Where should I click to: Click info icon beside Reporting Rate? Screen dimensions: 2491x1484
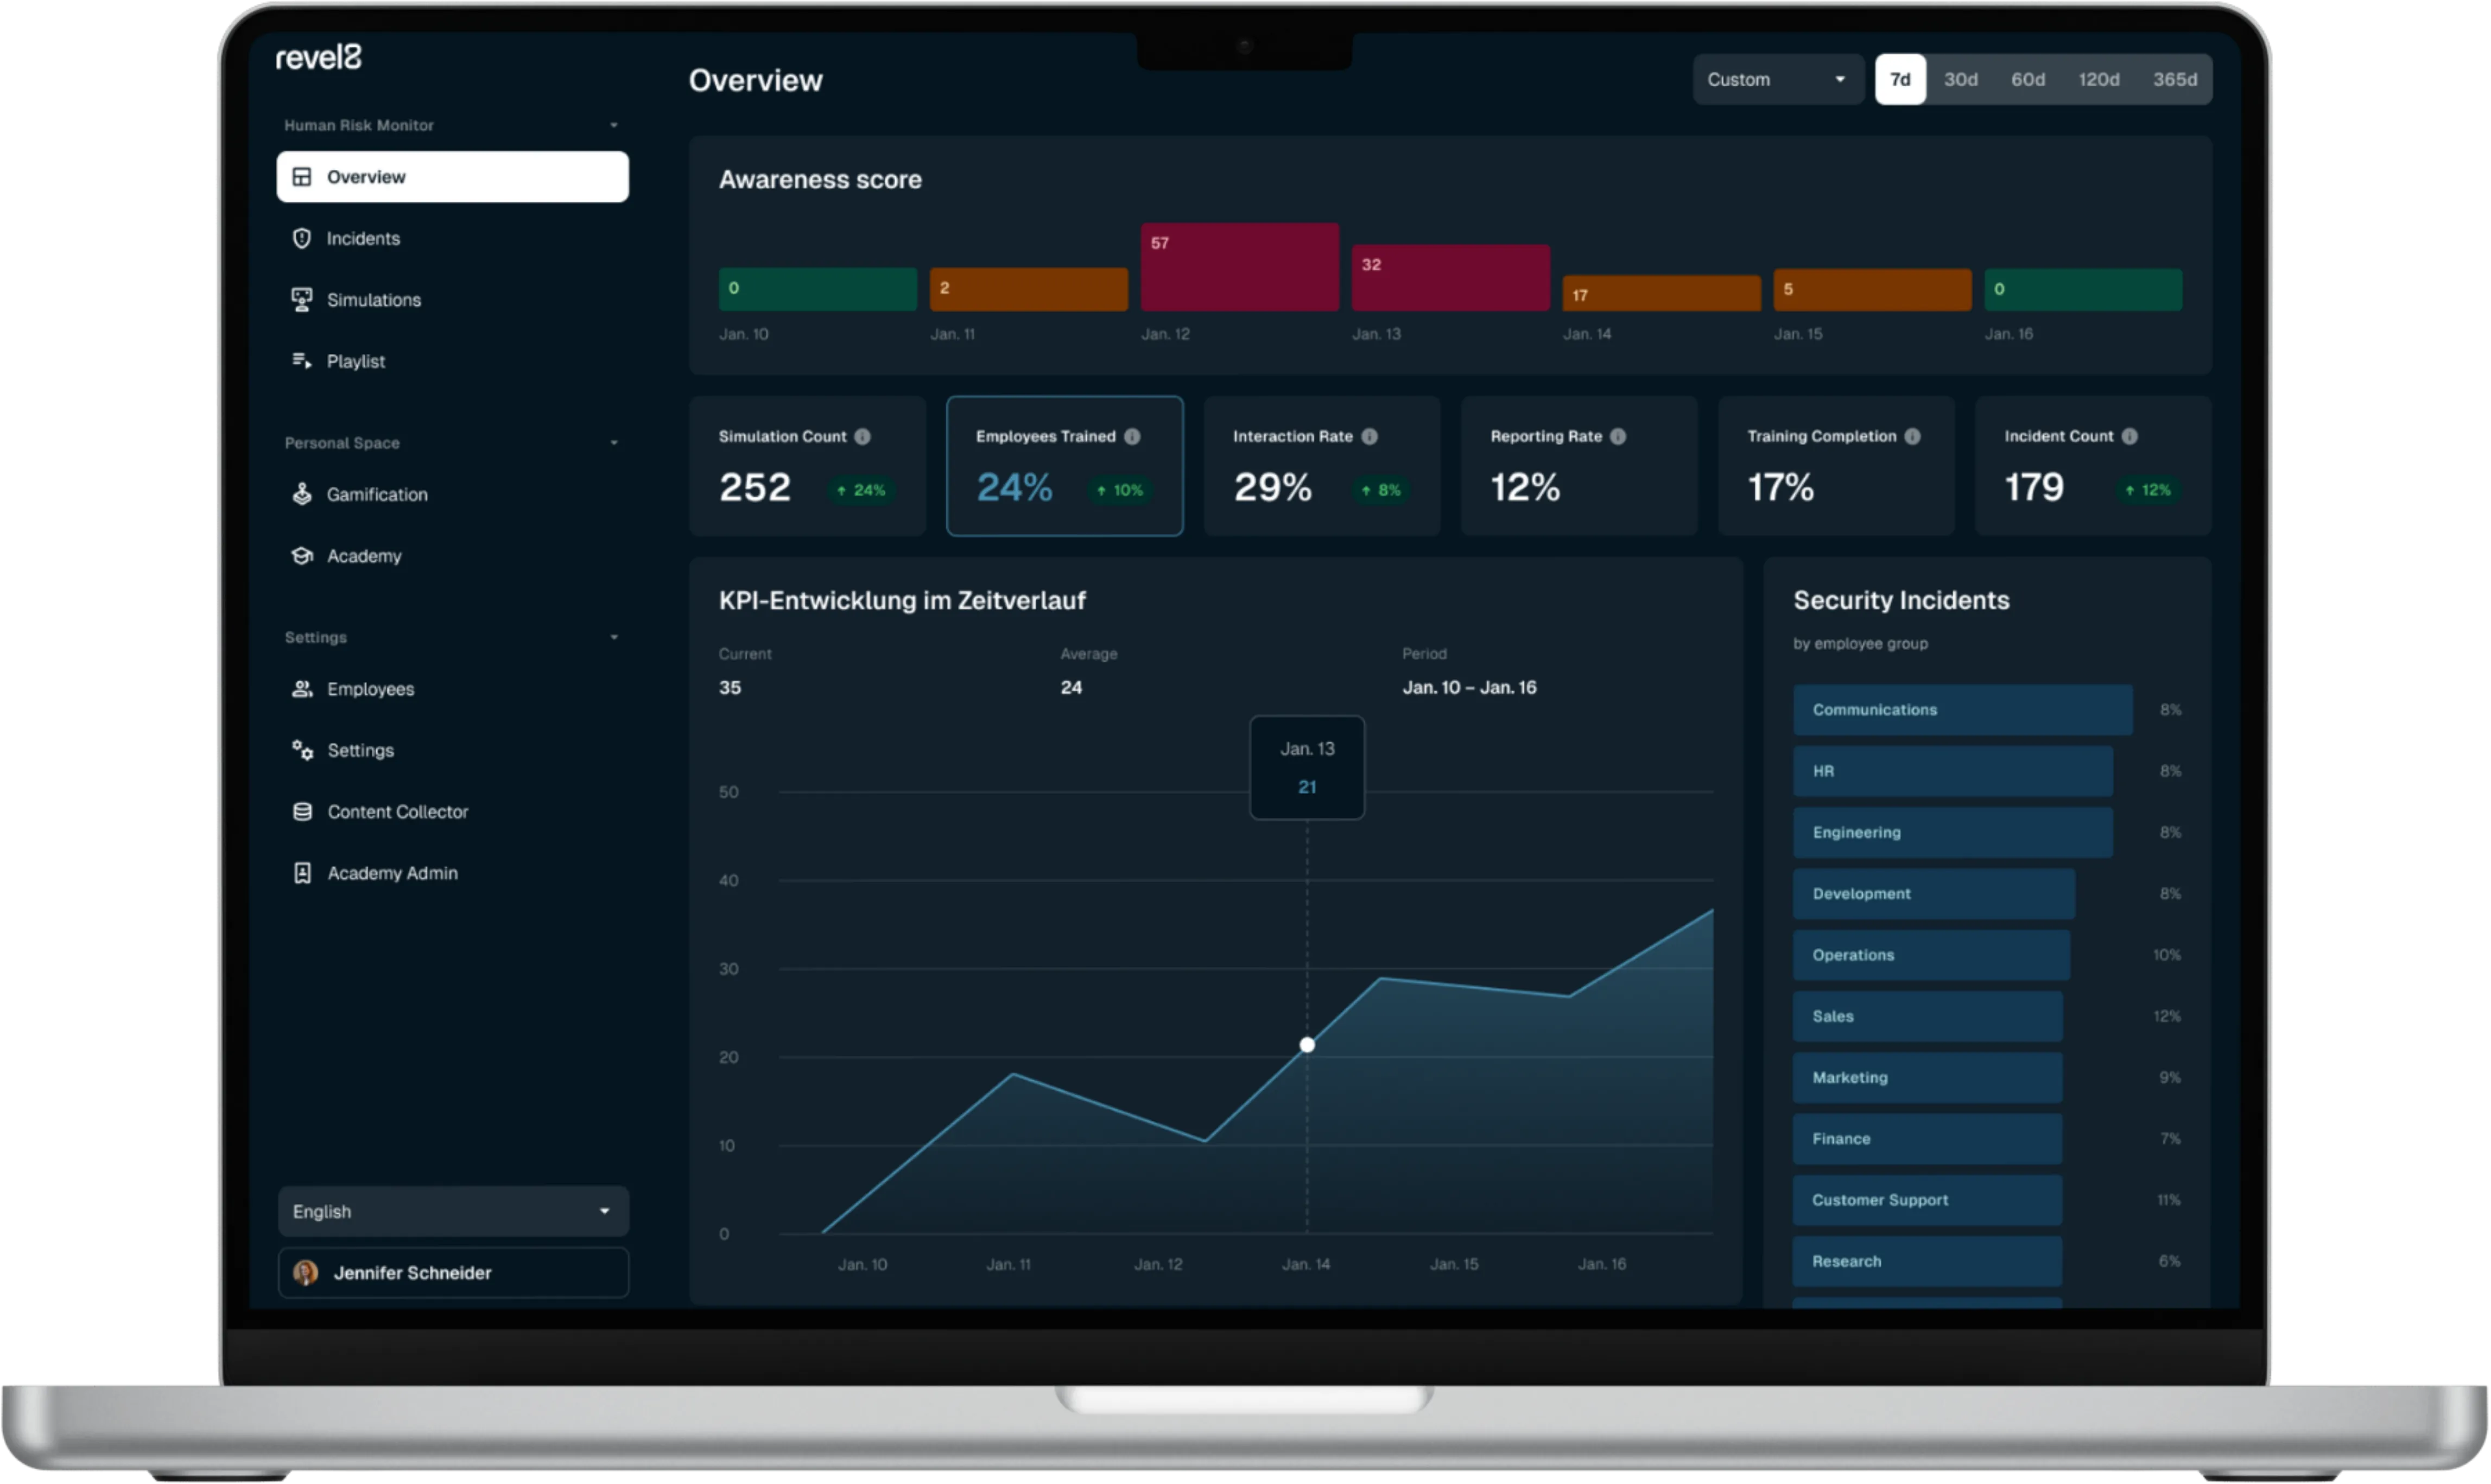point(1618,437)
